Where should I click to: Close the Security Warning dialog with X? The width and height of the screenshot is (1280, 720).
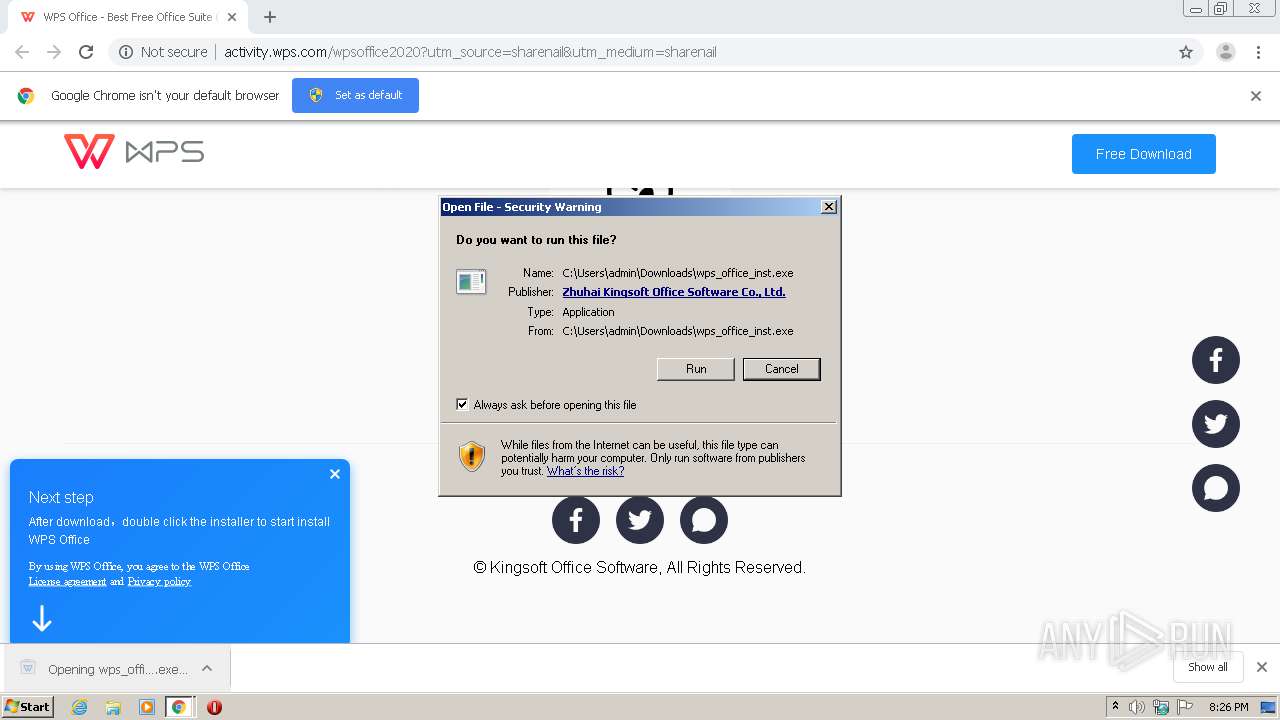(x=828, y=207)
